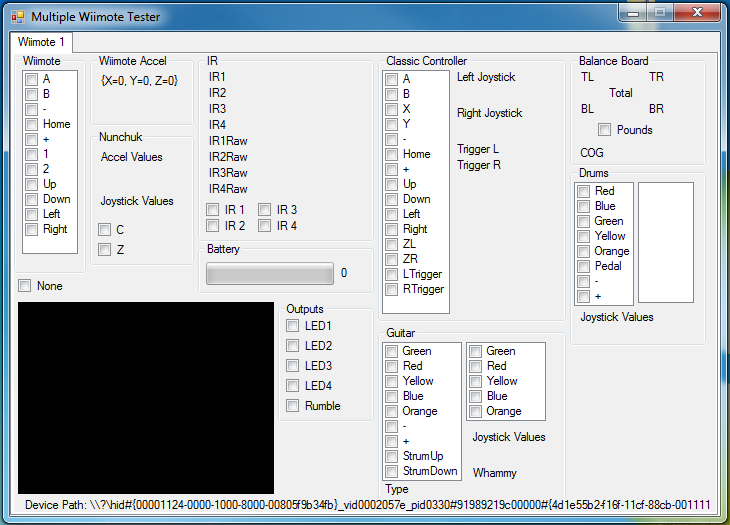Check the Nunchuk Z checkbox
The width and height of the screenshot is (730, 525).
(x=104, y=249)
